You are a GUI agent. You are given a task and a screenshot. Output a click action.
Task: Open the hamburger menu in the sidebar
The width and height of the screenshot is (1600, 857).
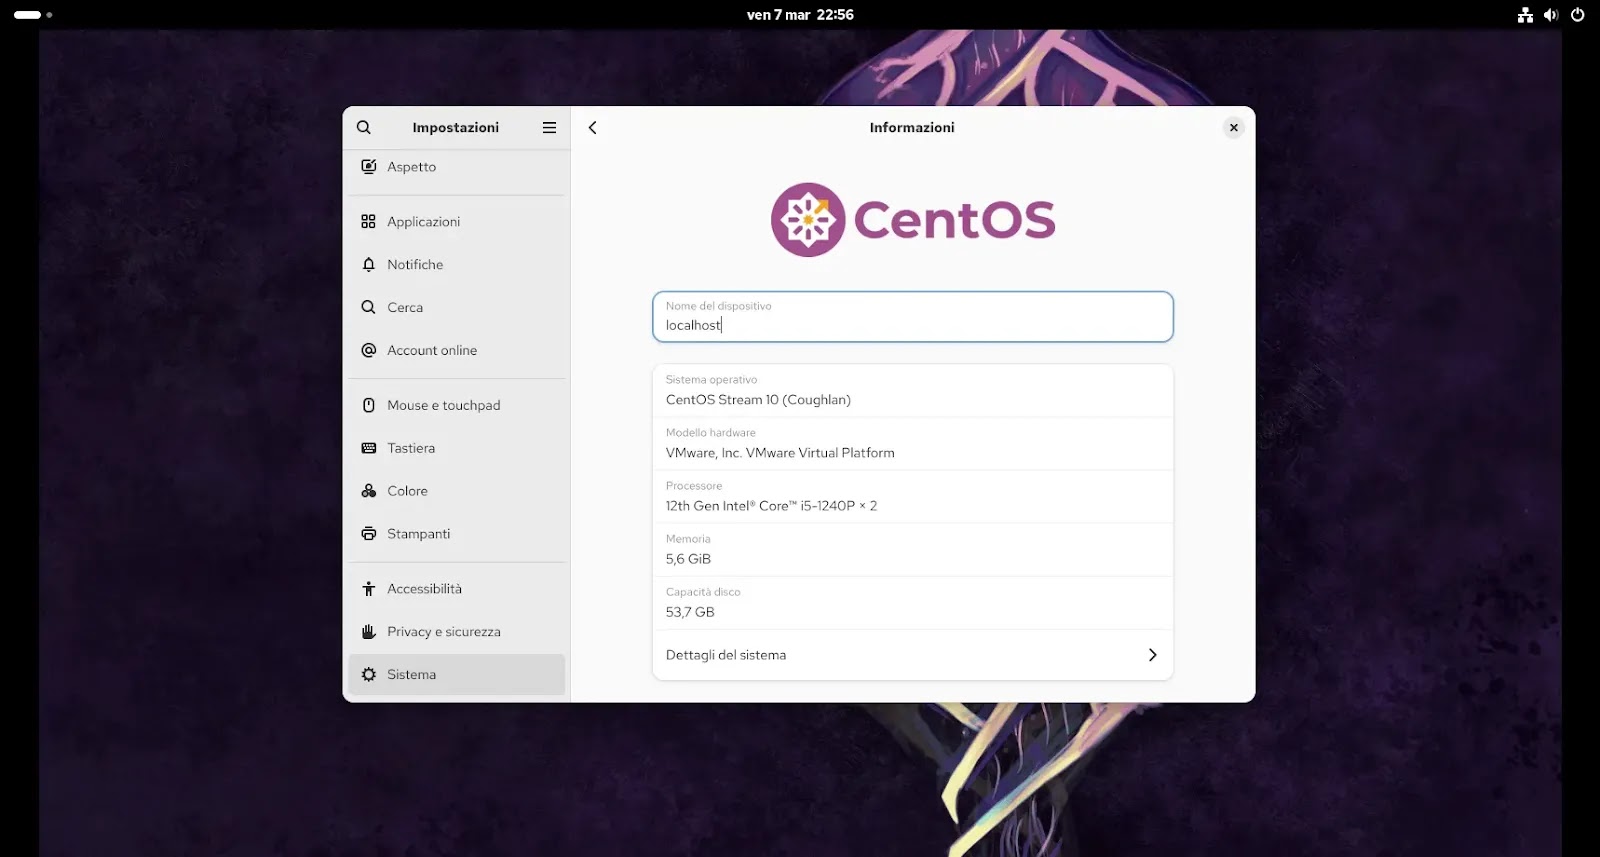549,128
